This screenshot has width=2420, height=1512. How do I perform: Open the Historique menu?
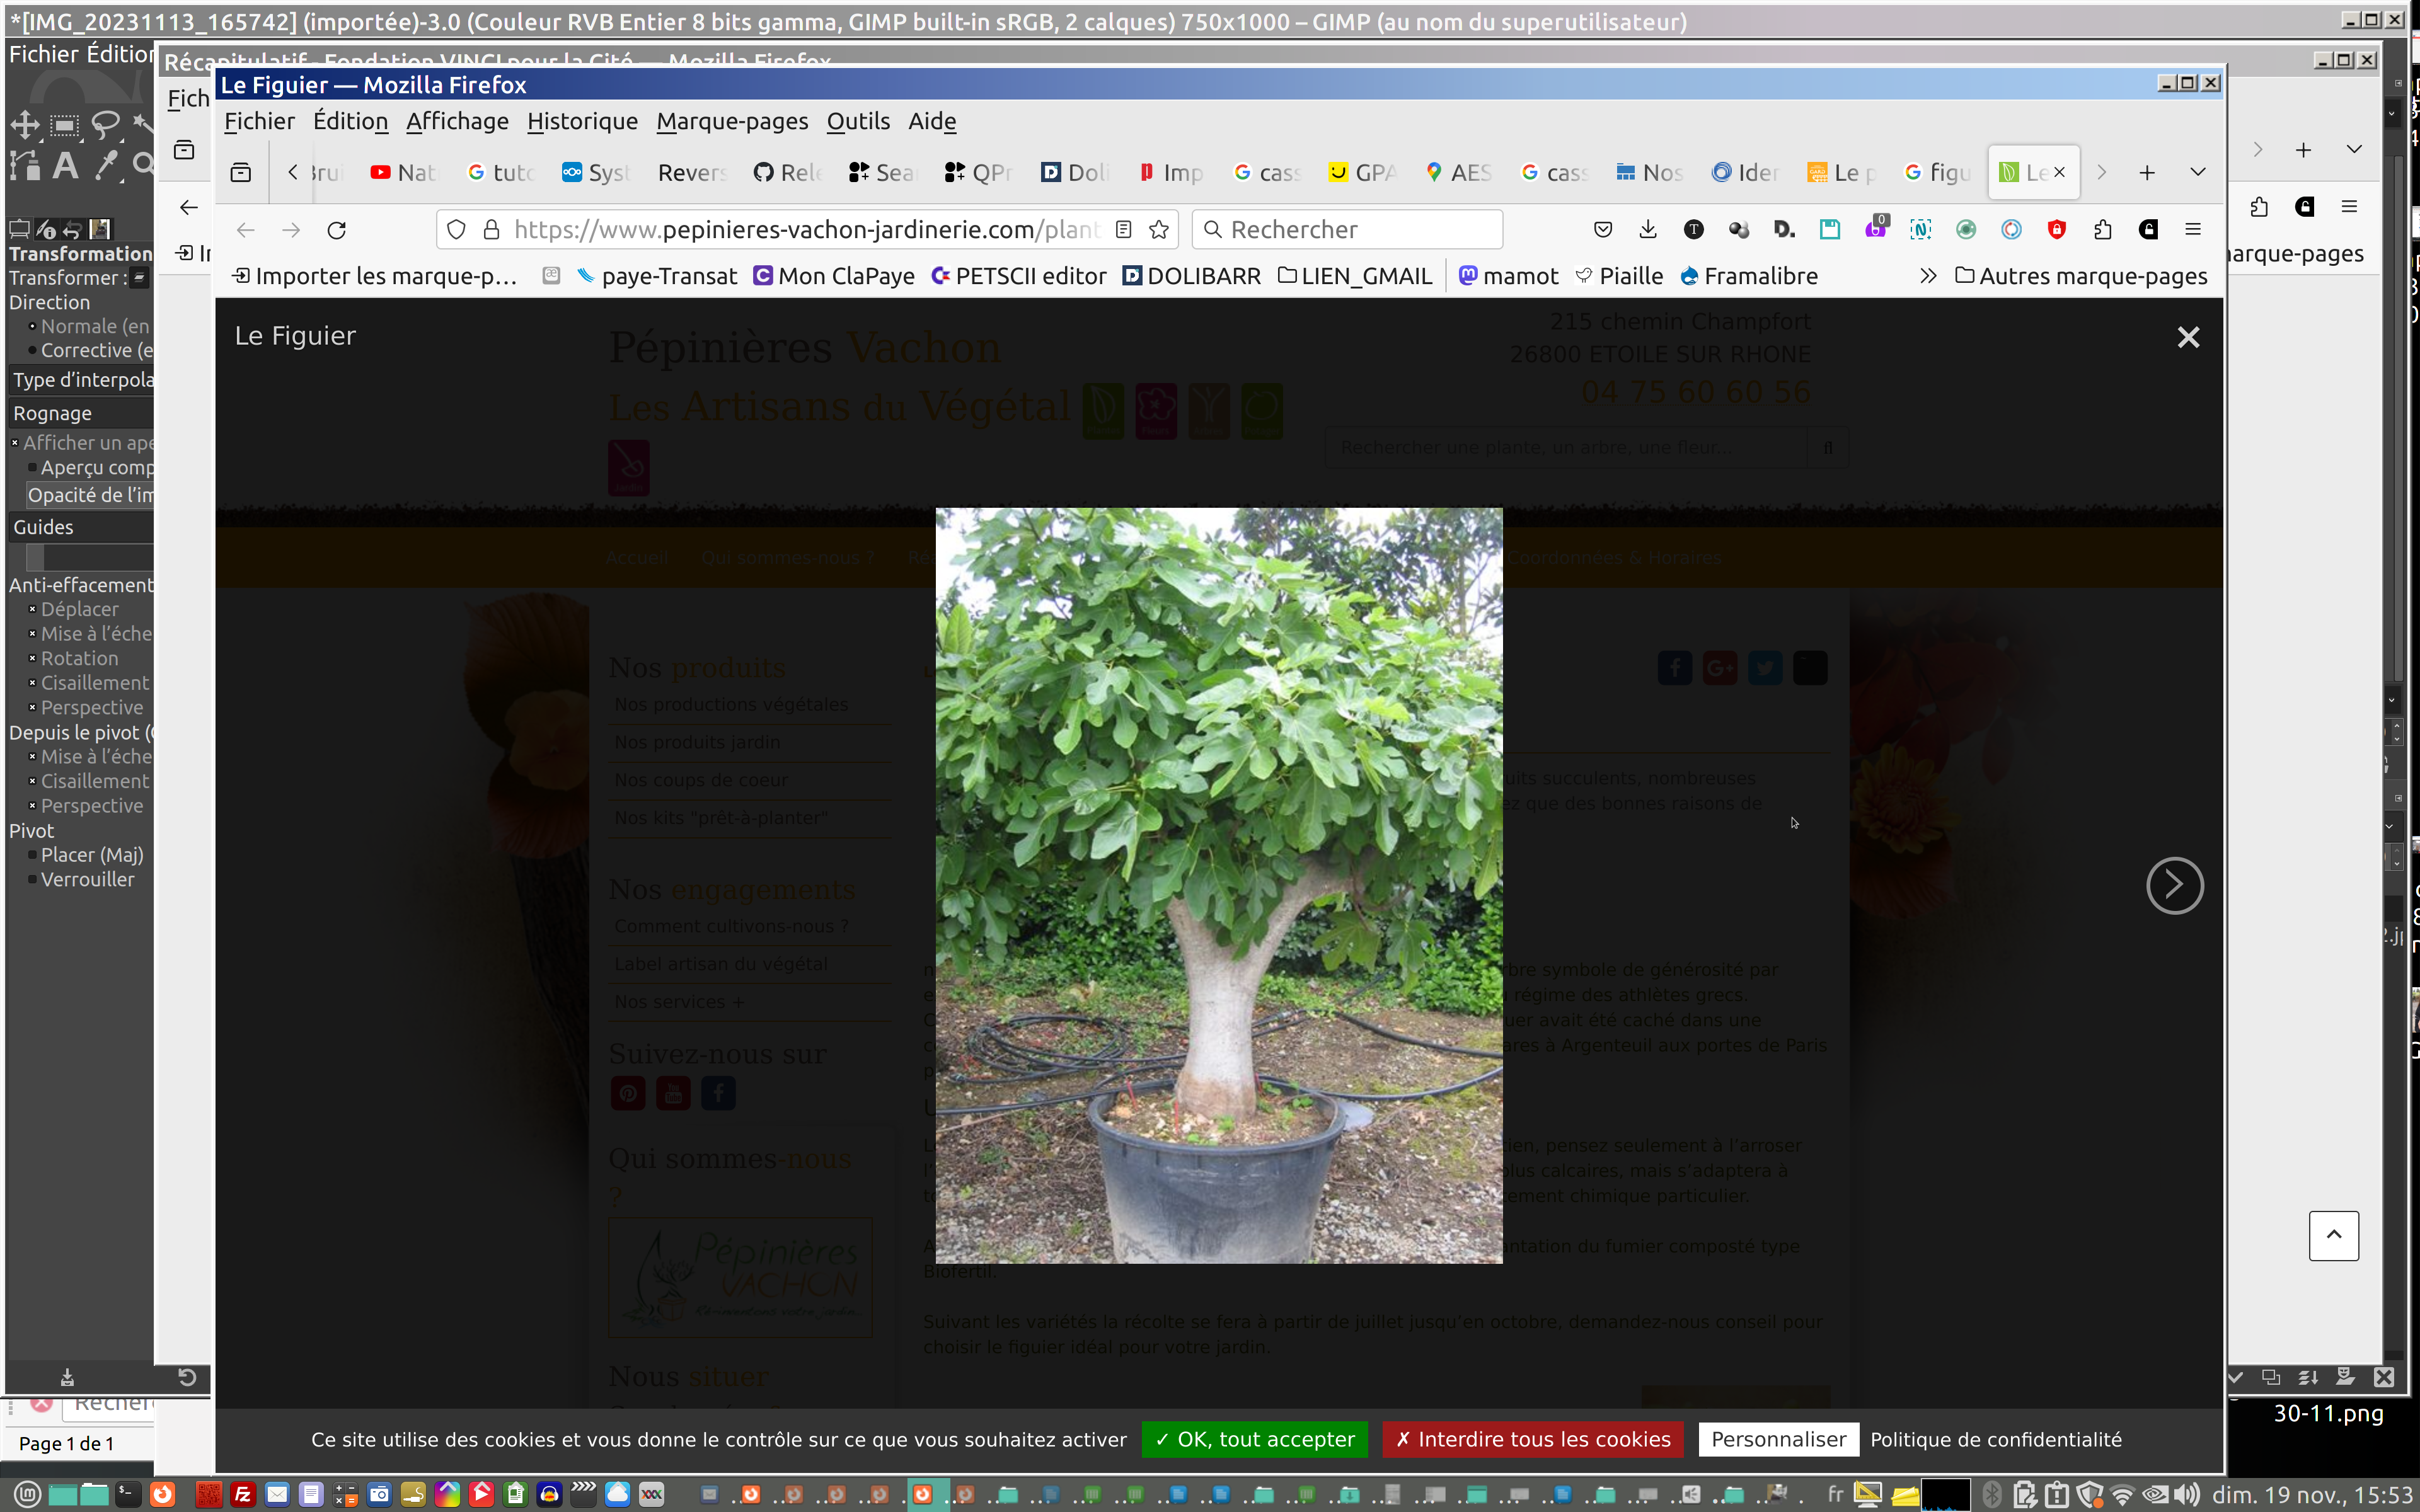click(x=582, y=121)
